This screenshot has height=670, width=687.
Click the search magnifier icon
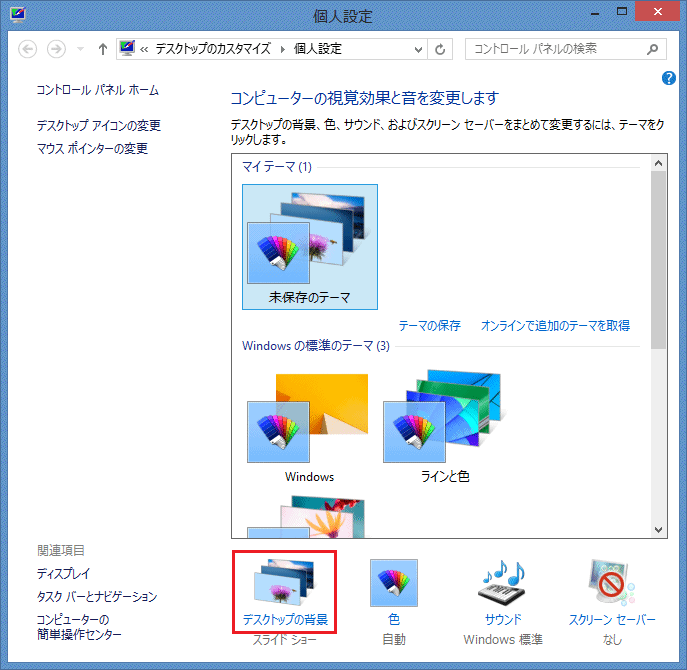(x=652, y=49)
